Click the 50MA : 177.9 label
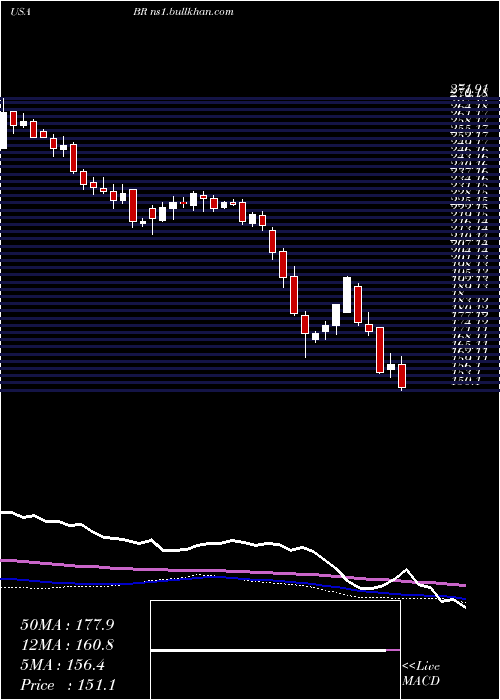Viewport: 500px width, 700px height. coord(67,625)
